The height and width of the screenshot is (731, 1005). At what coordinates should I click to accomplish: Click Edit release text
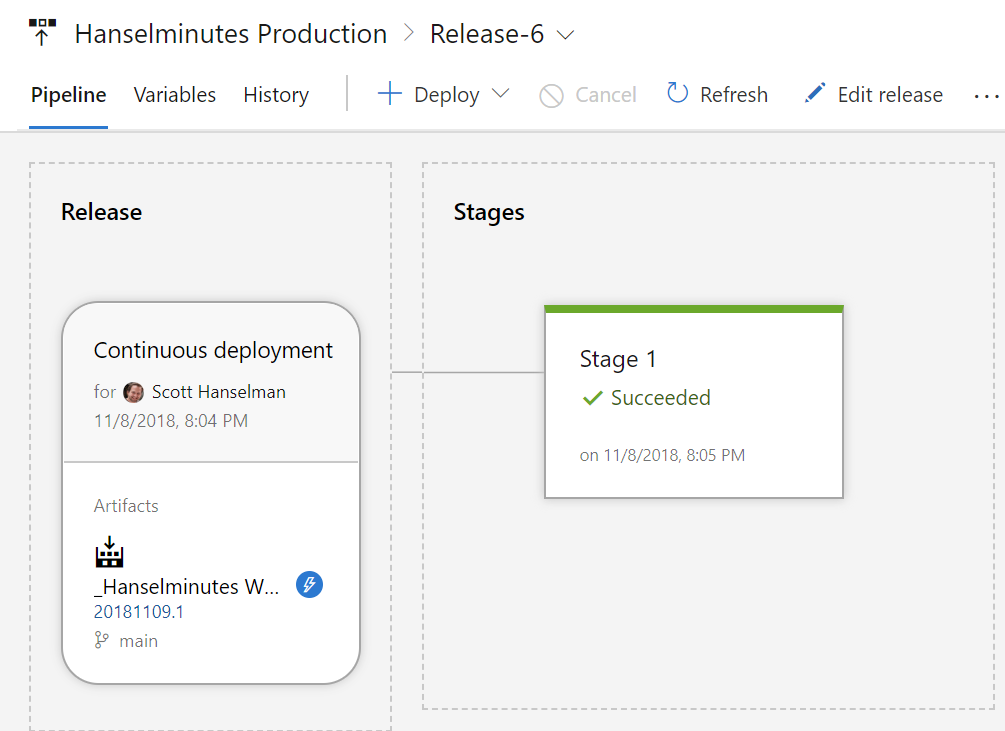890,95
